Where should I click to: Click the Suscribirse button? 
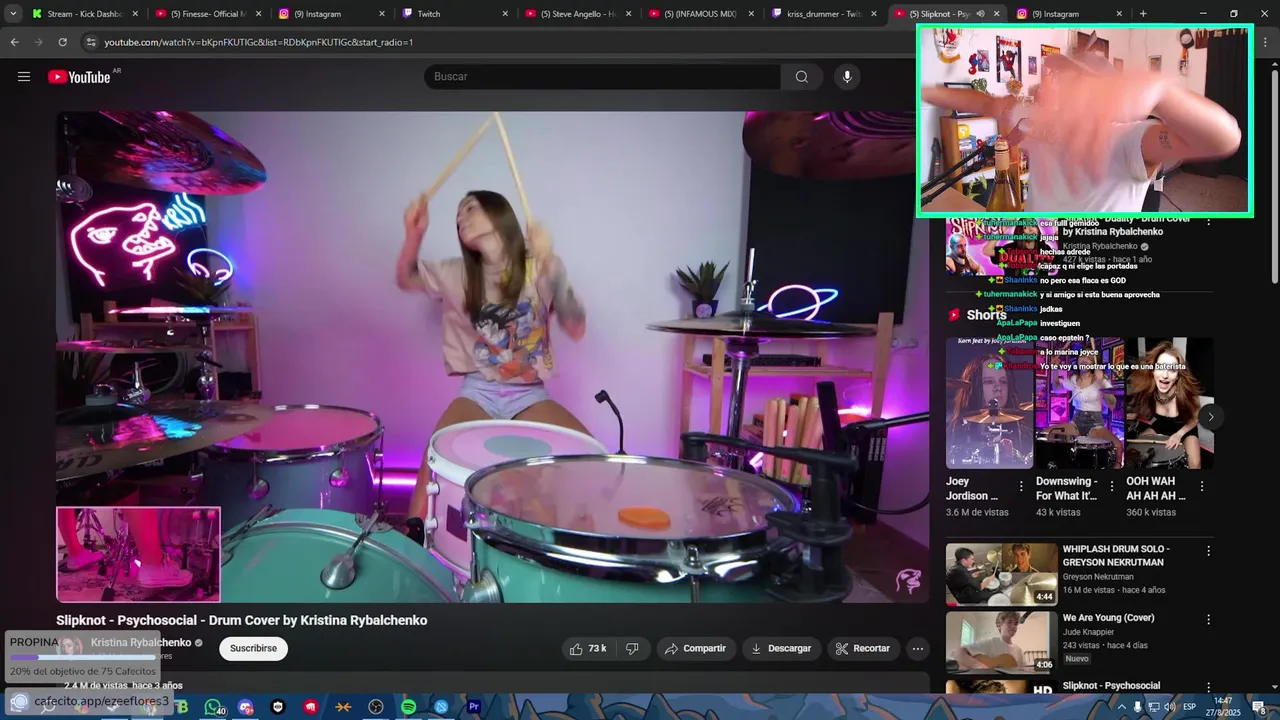pos(253,648)
